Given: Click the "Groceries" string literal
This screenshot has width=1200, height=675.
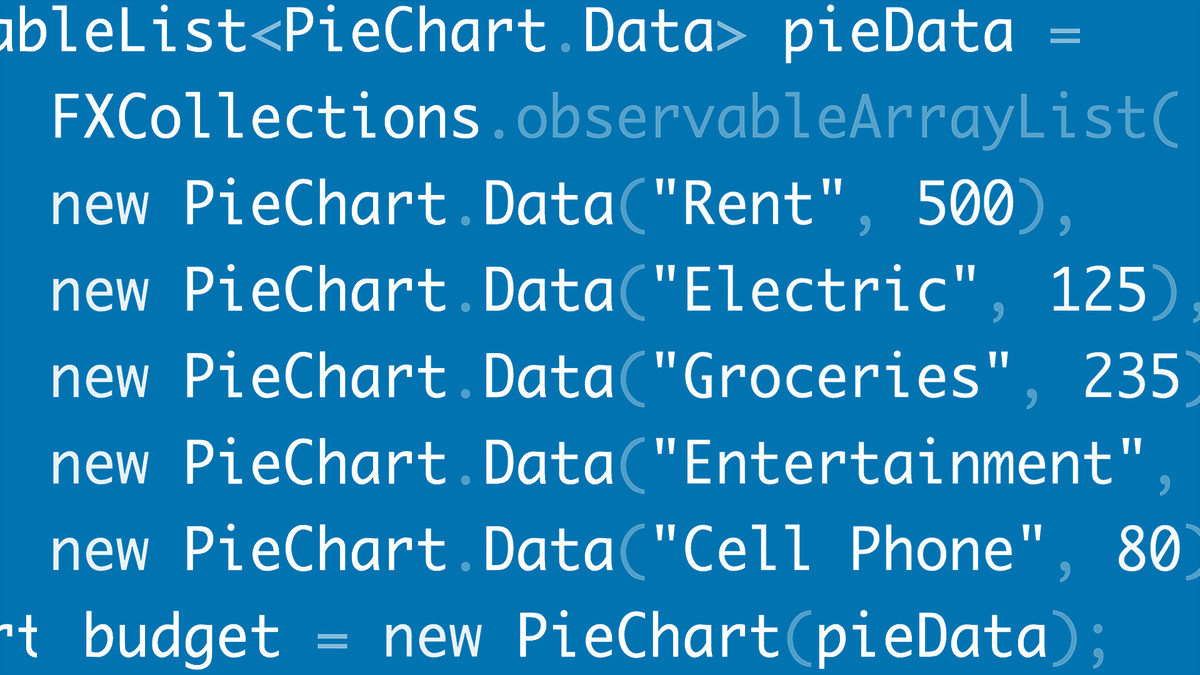Looking at the screenshot, I should tap(831, 377).
